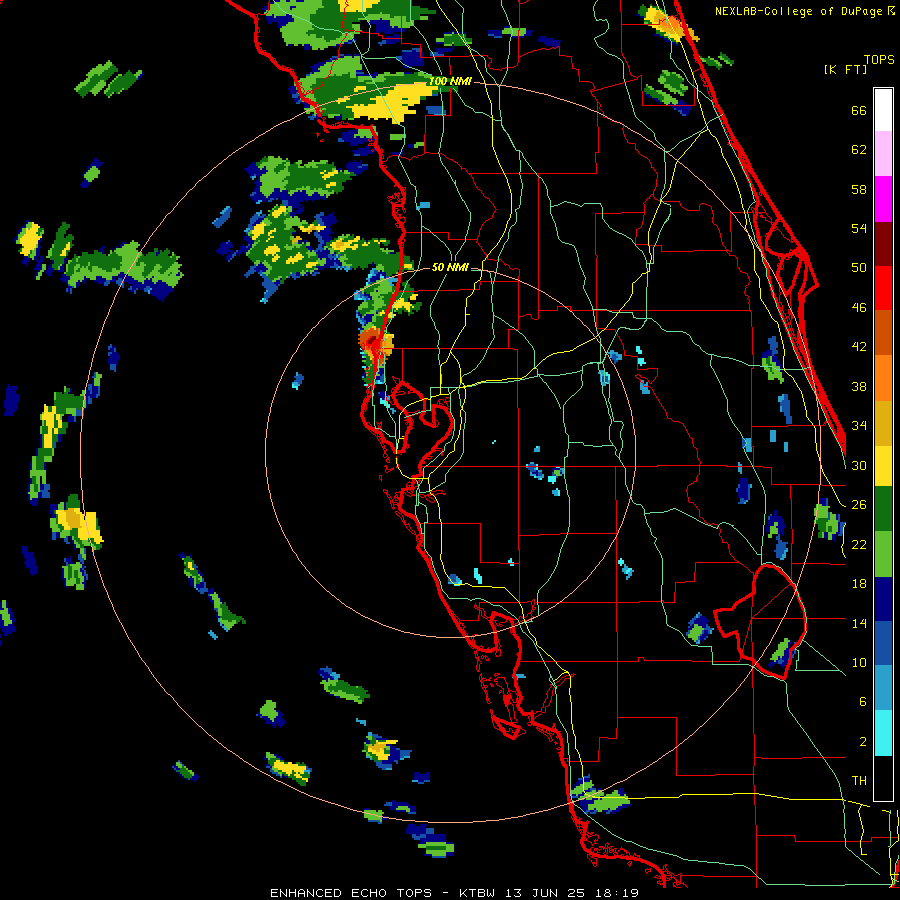
Task: Click the 14 value on the scale
Action: click(x=859, y=623)
